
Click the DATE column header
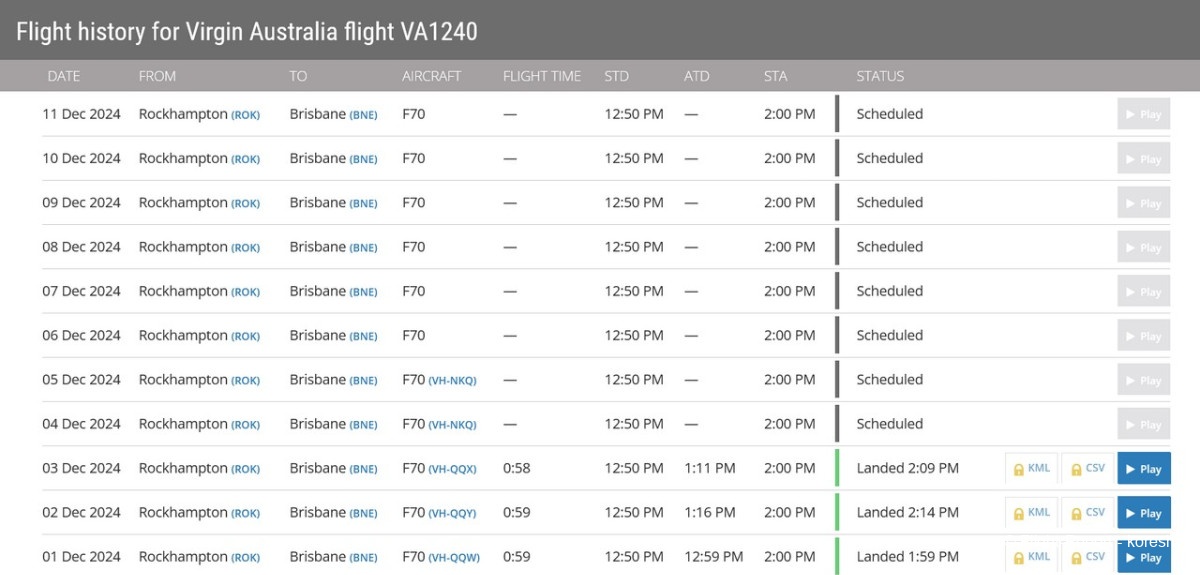(64, 76)
